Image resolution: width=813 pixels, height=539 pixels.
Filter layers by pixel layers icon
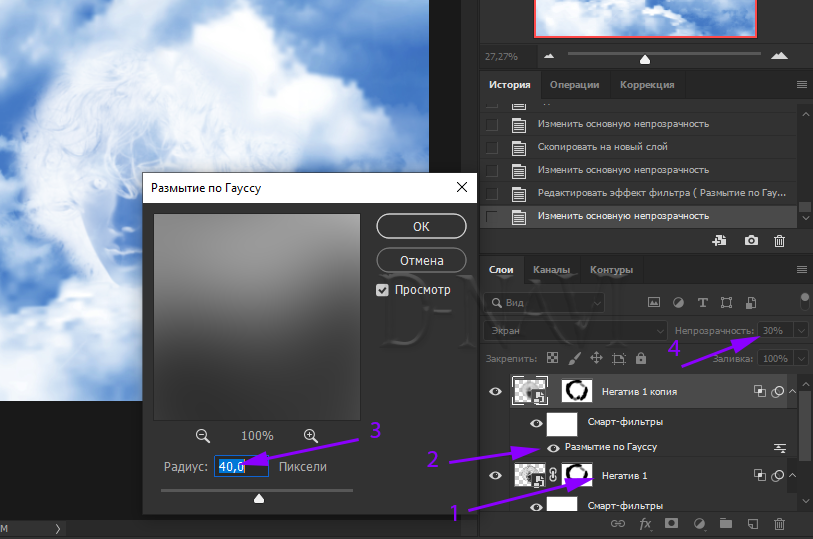tap(654, 302)
